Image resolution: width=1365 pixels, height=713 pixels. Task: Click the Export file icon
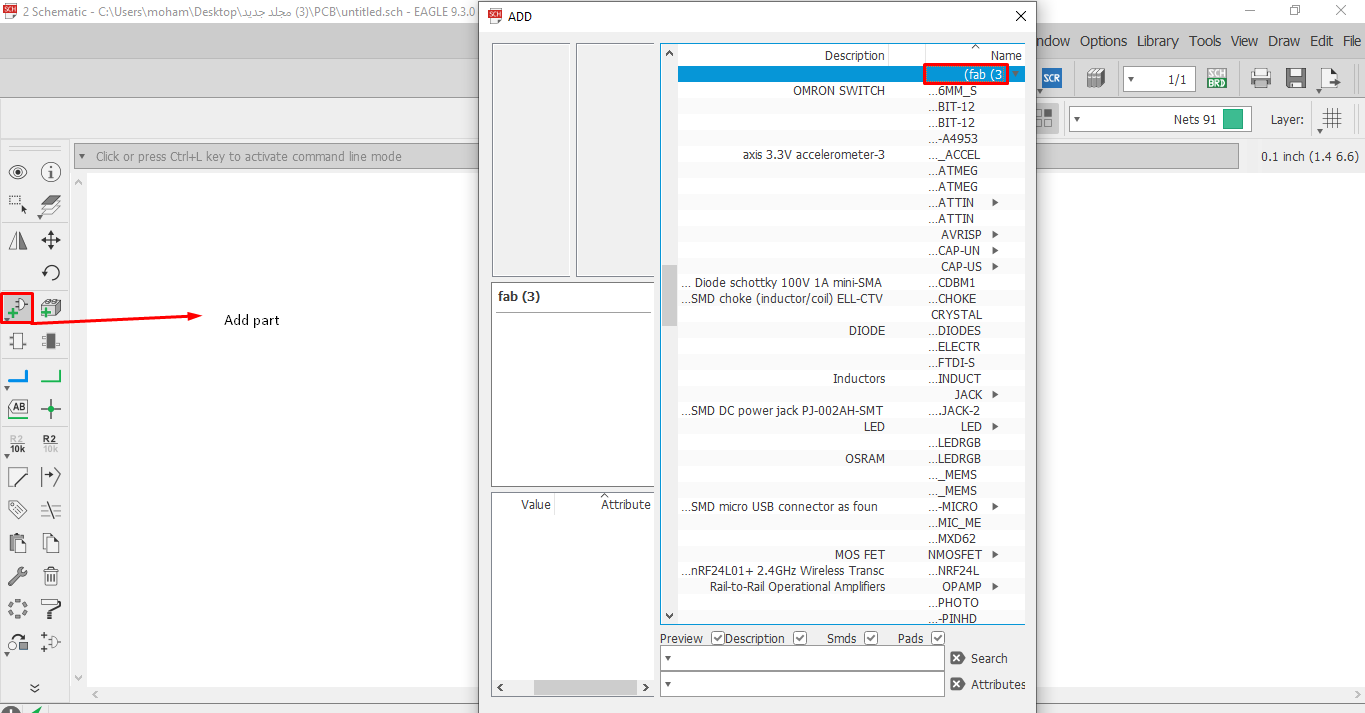(x=1331, y=78)
